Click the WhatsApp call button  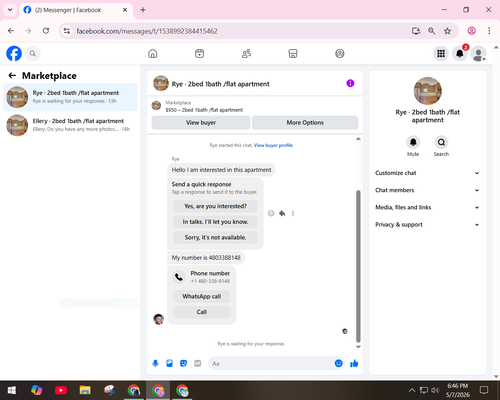click(x=202, y=296)
